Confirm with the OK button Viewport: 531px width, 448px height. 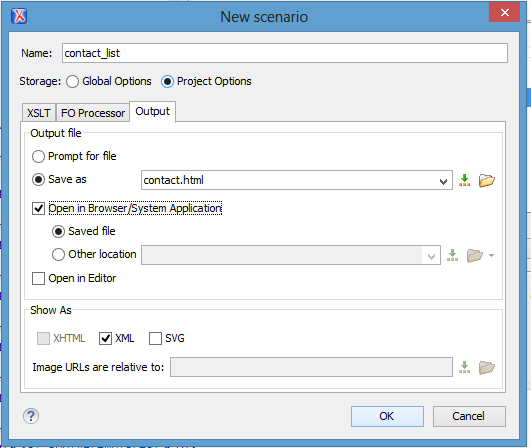387,416
